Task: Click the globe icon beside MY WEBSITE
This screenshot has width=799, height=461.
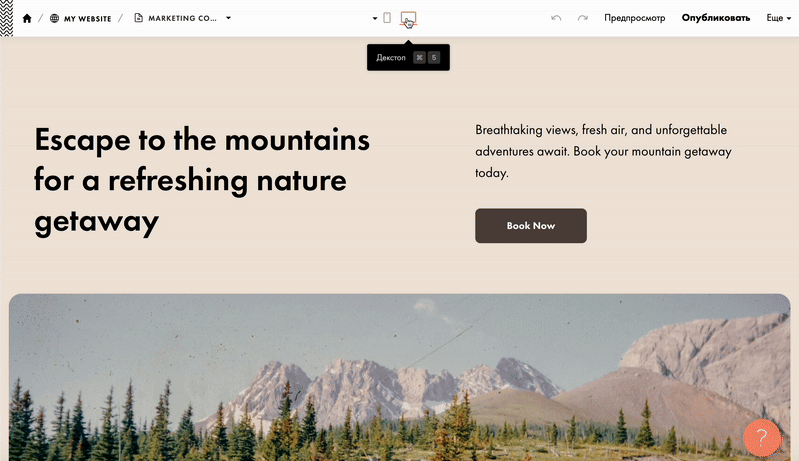Action: tap(55, 18)
